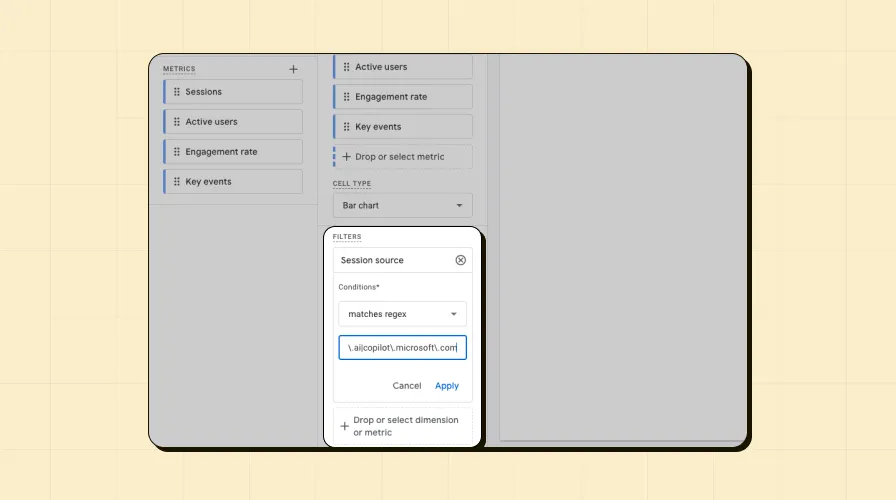The width and height of the screenshot is (896, 500).
Task: Add a new metric with the plus icon
Action: (x=293, y=69)
